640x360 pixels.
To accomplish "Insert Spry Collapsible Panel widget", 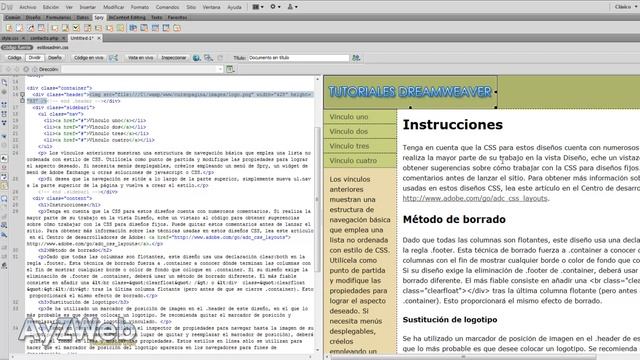I will tap(166, 28).
